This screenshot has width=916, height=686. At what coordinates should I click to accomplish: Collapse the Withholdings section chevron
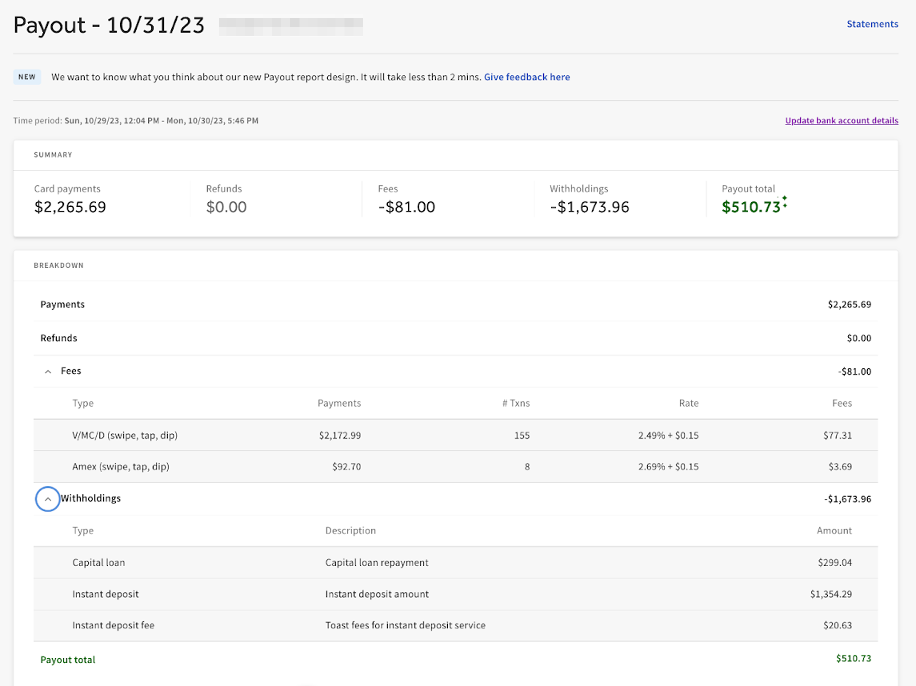point(47,498)
